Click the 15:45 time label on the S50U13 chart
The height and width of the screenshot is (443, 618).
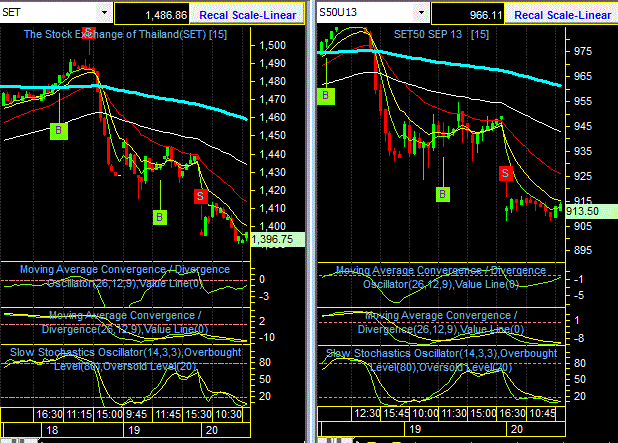tap(396, 414)
